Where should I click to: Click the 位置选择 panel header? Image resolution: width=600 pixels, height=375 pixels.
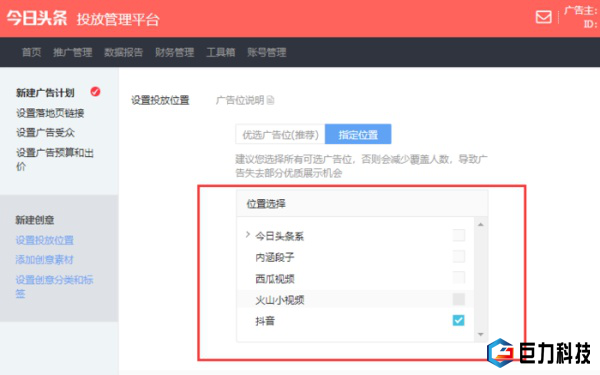point(362,204)
